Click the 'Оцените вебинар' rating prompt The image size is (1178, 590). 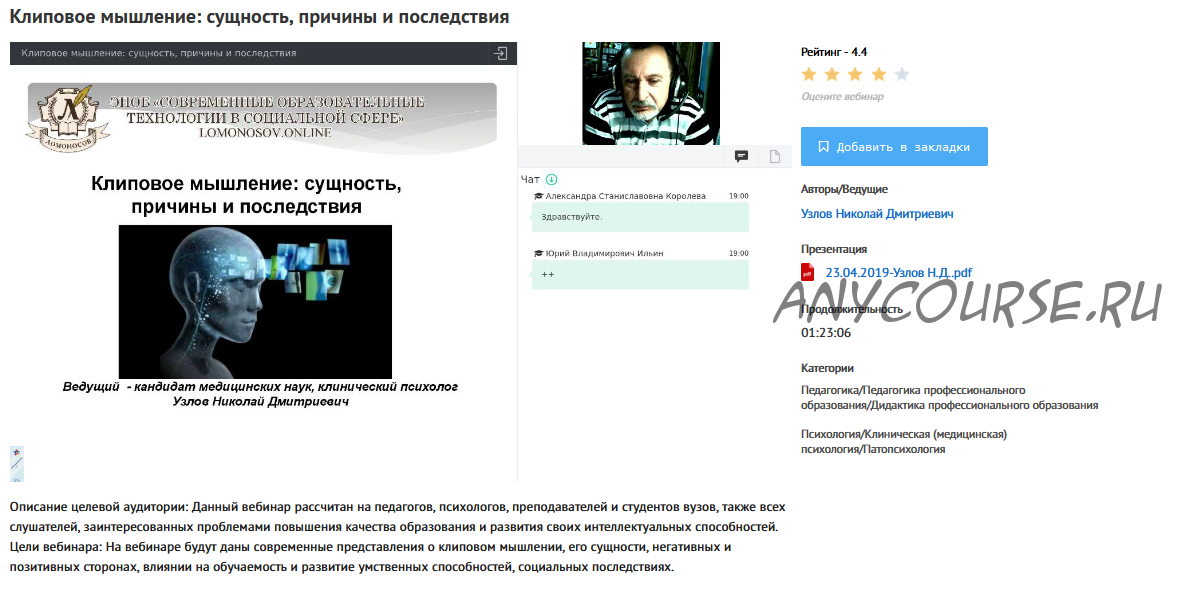coord(842,96)
